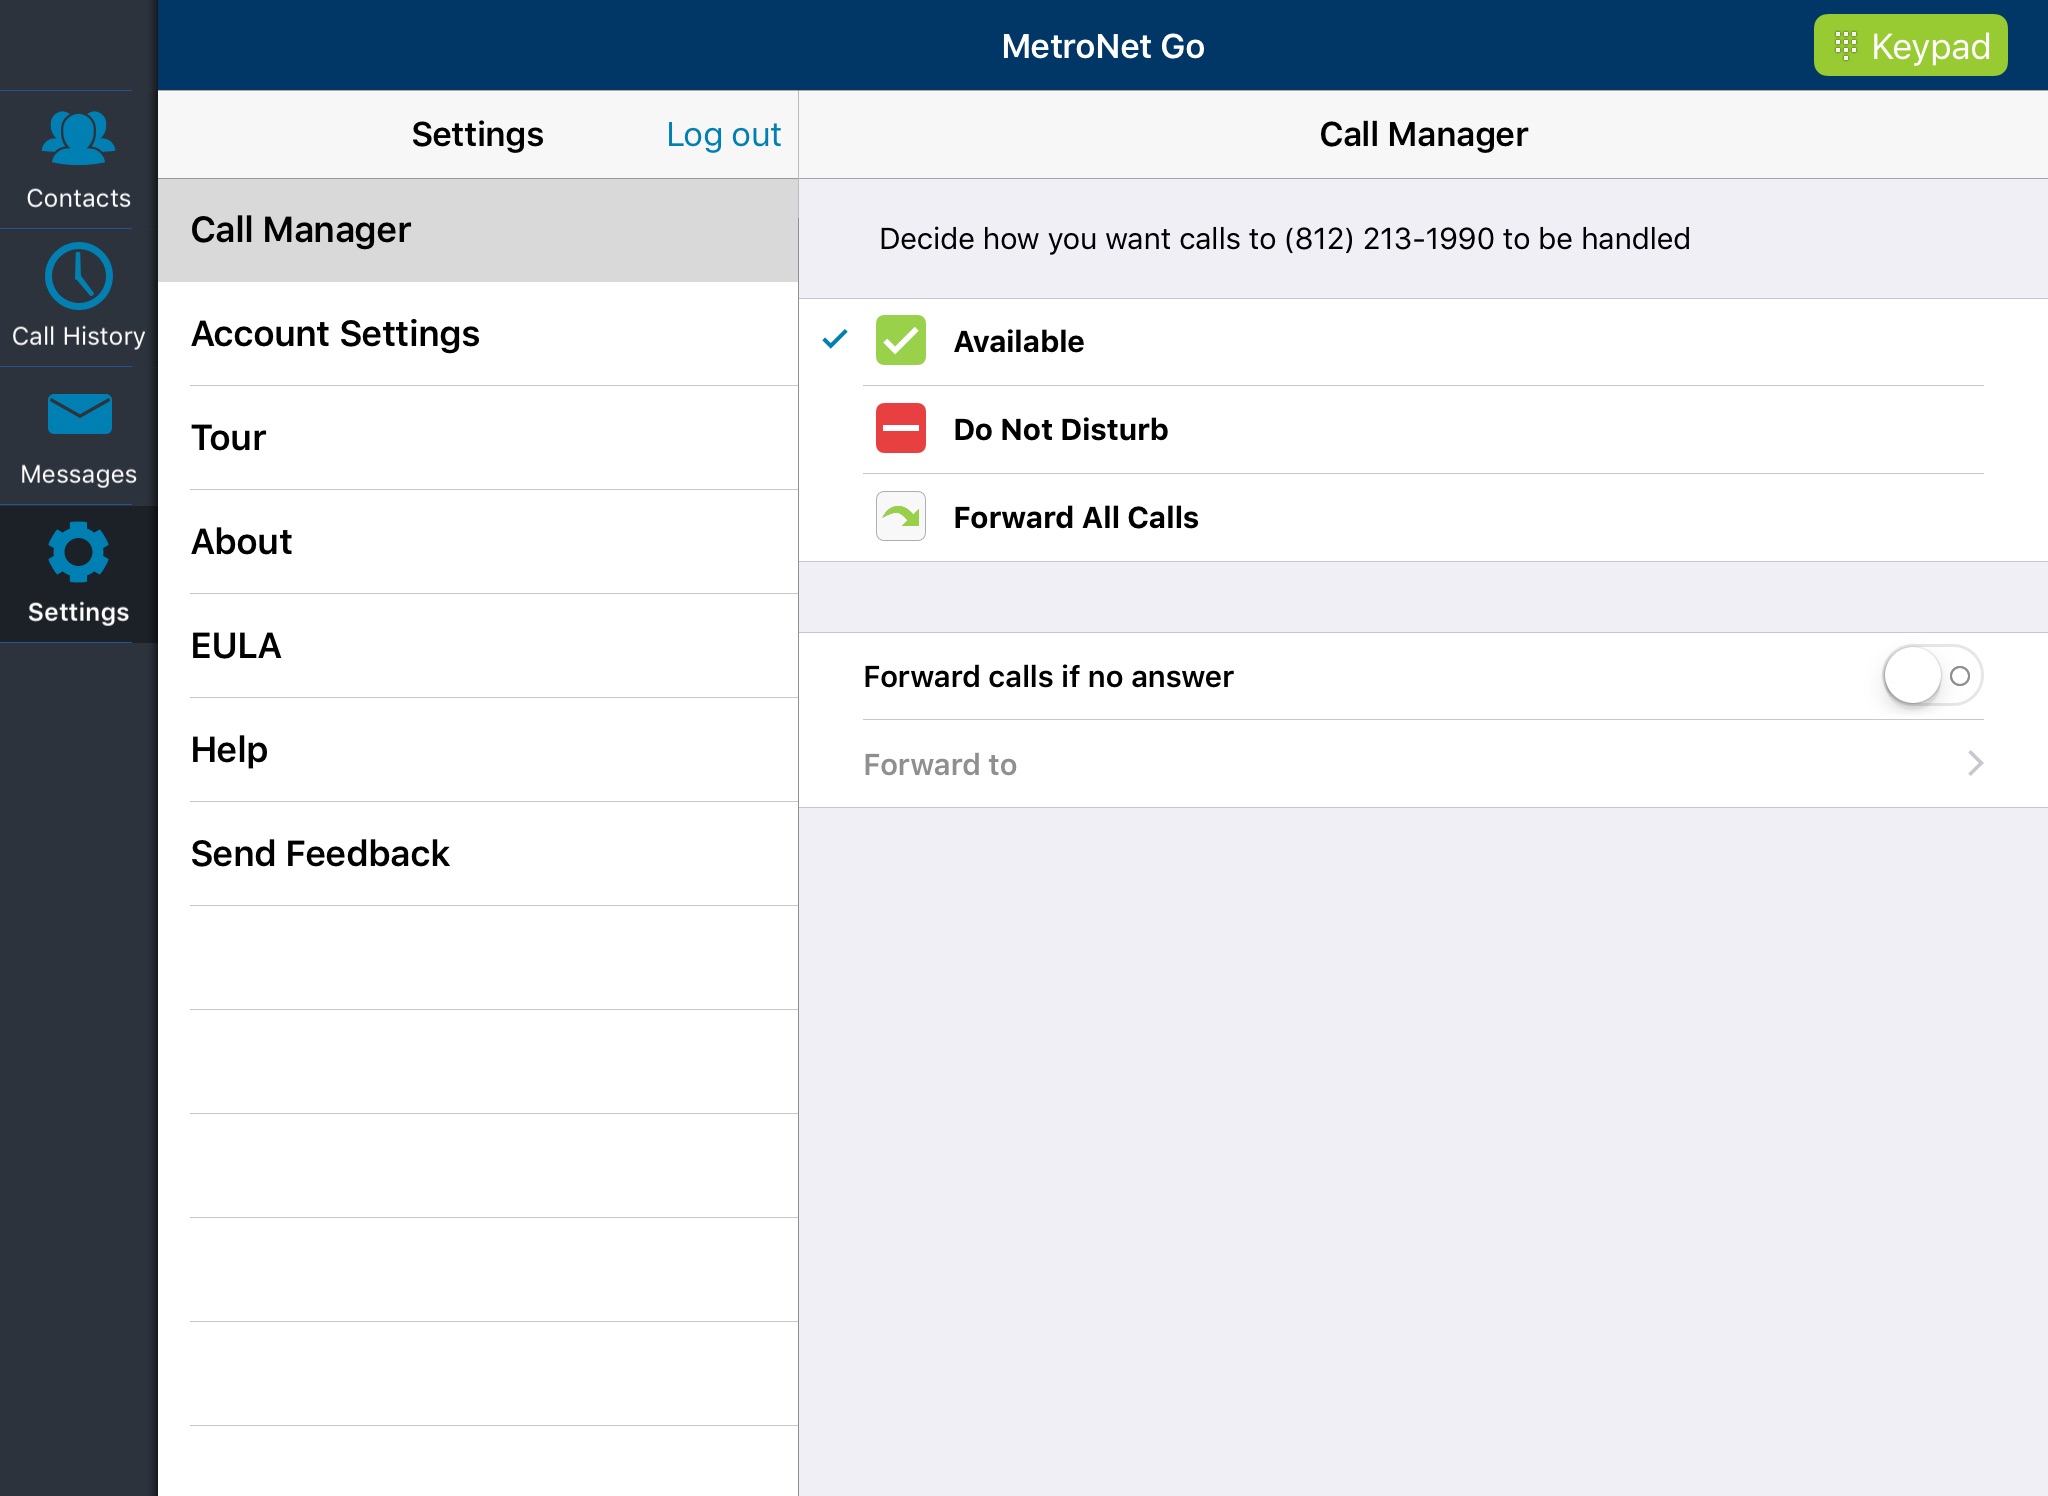
Task: Click the Call Manager panel heading
Action: click(1423, 134)
